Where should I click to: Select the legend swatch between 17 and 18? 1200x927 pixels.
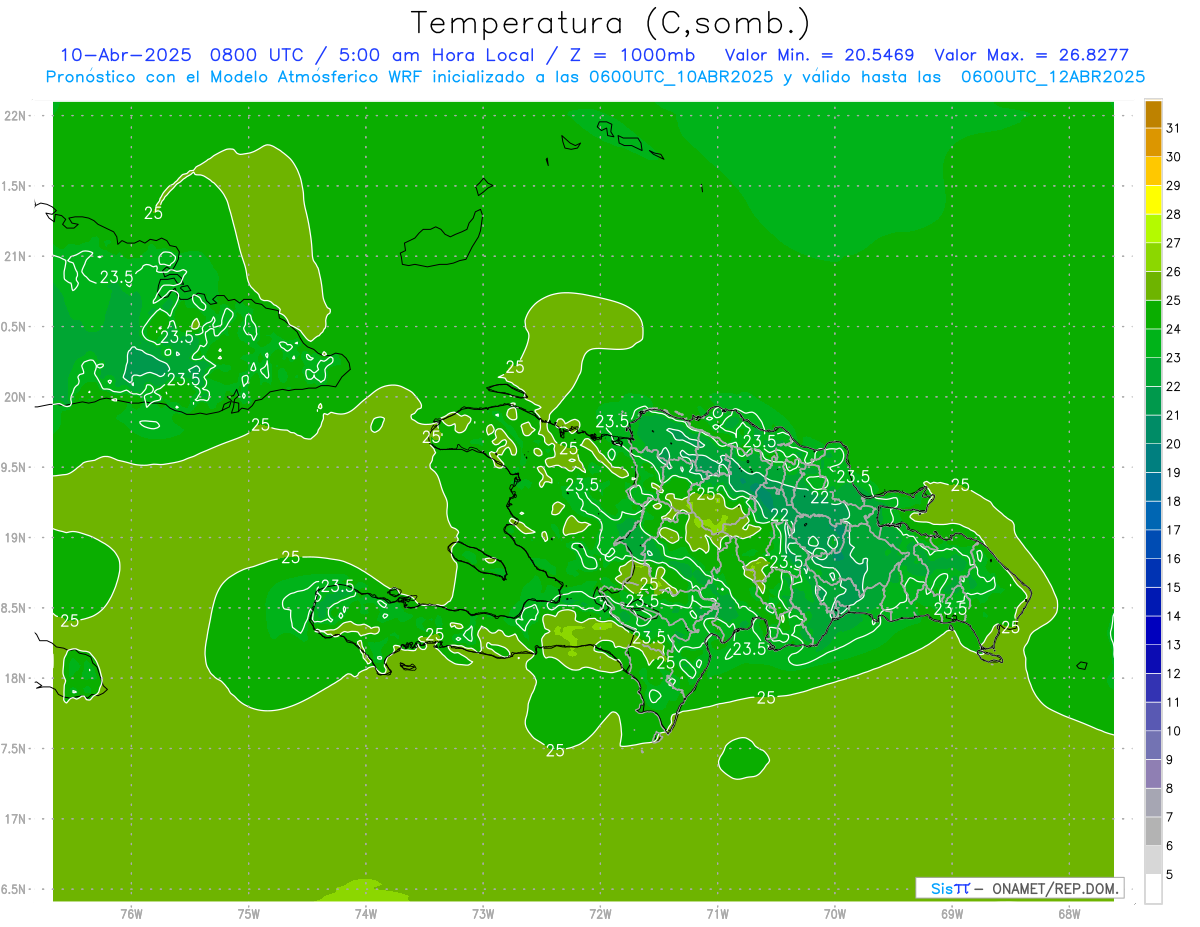1153,515
